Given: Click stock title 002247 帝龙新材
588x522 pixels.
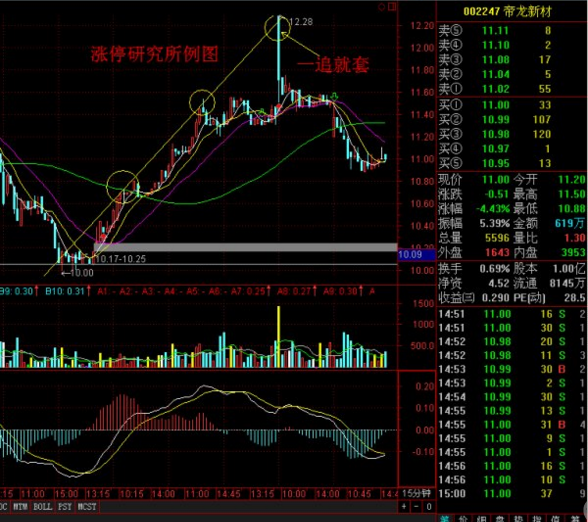Looking at the screenshot, I should pos(507,12).
